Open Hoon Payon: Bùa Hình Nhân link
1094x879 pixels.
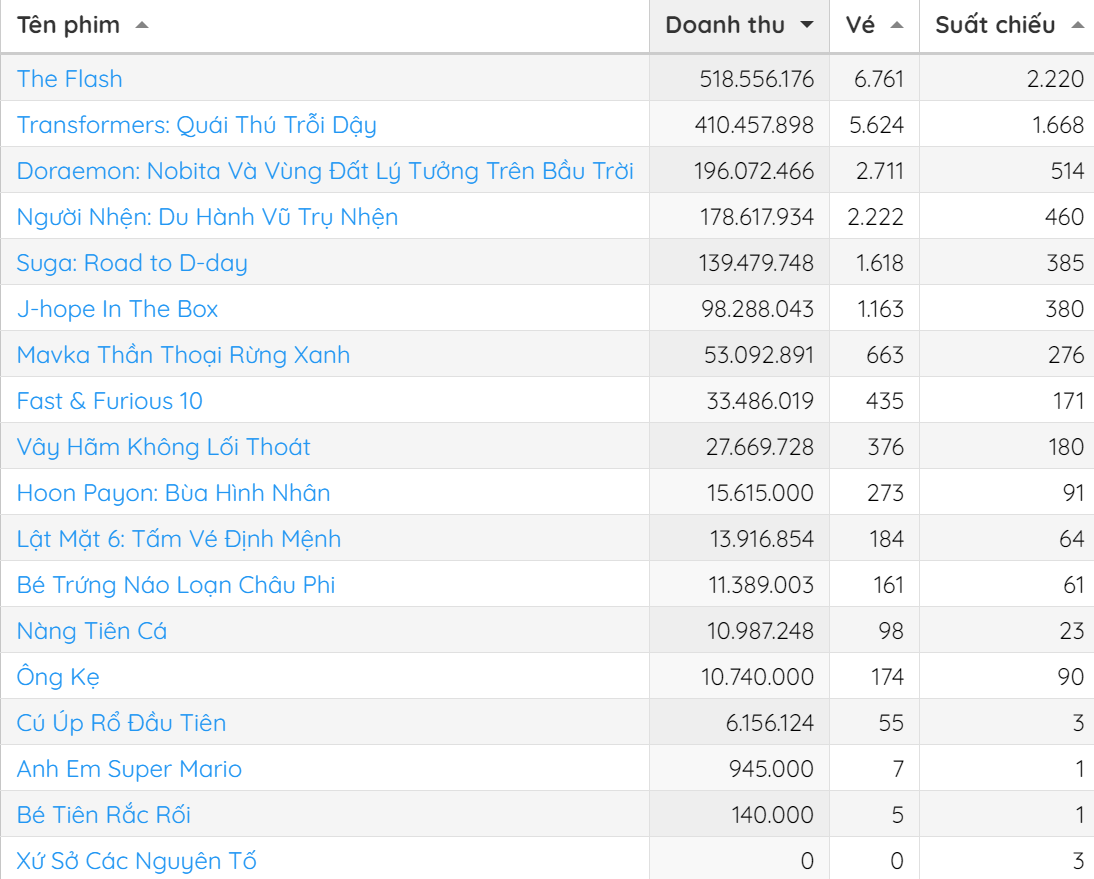[x=173, y=493]
